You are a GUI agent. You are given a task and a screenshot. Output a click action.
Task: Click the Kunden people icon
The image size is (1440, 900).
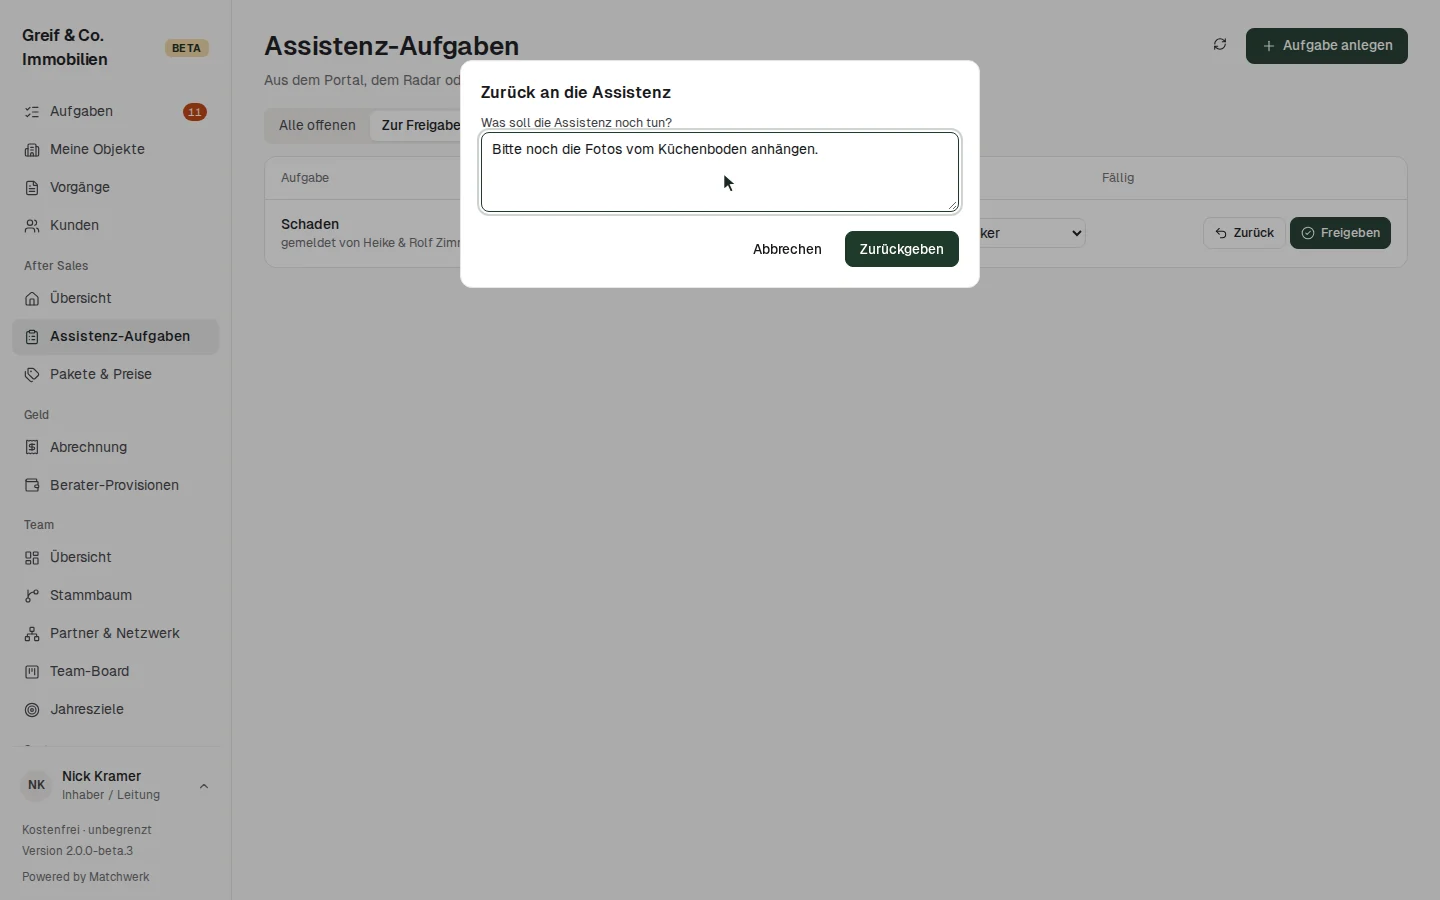32,226
